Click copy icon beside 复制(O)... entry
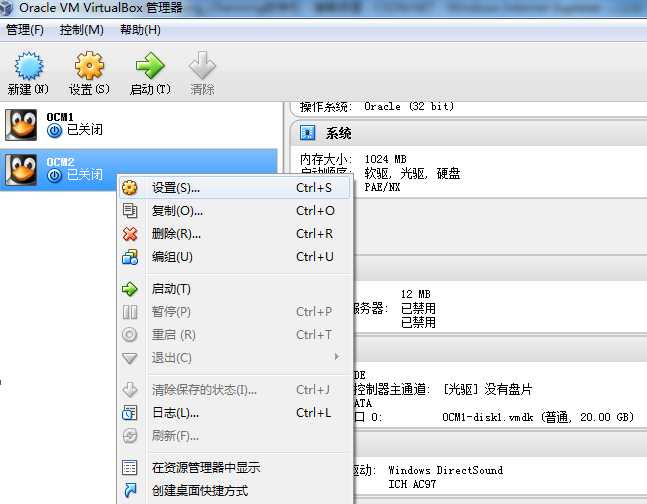 pyautogui.click(x=130, y=211)
